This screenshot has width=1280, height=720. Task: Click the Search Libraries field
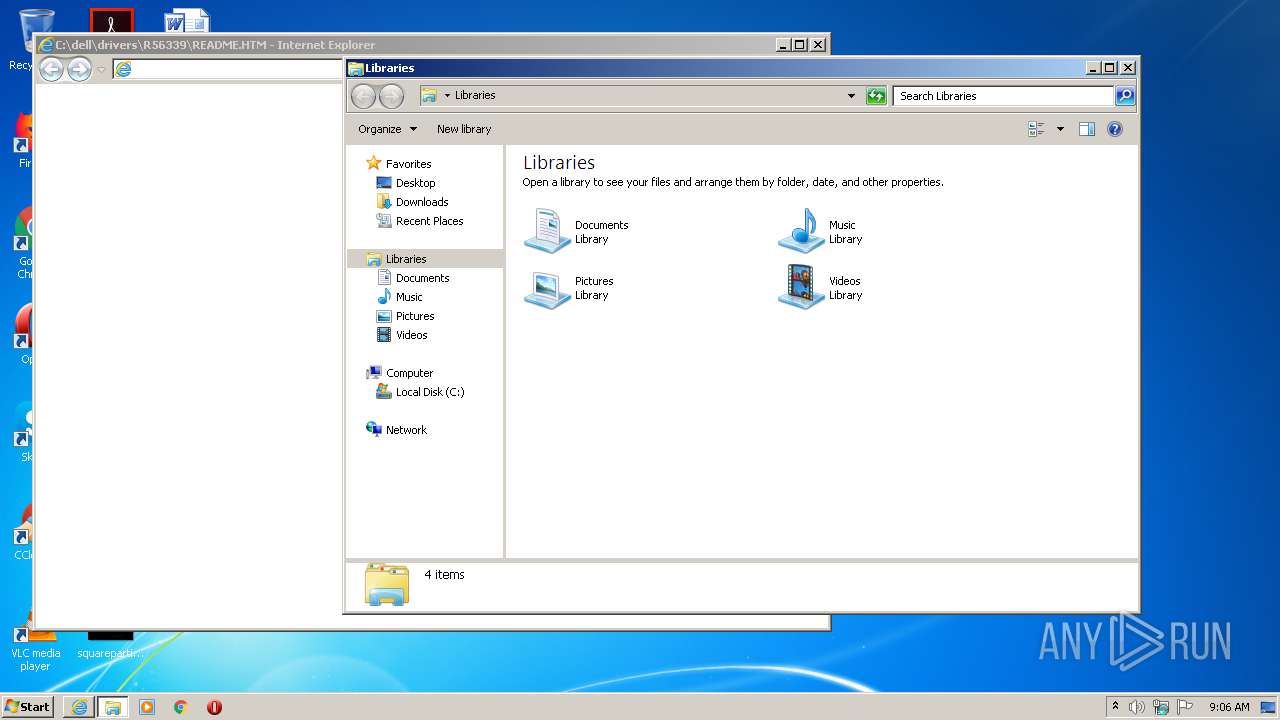point(1003,96)
